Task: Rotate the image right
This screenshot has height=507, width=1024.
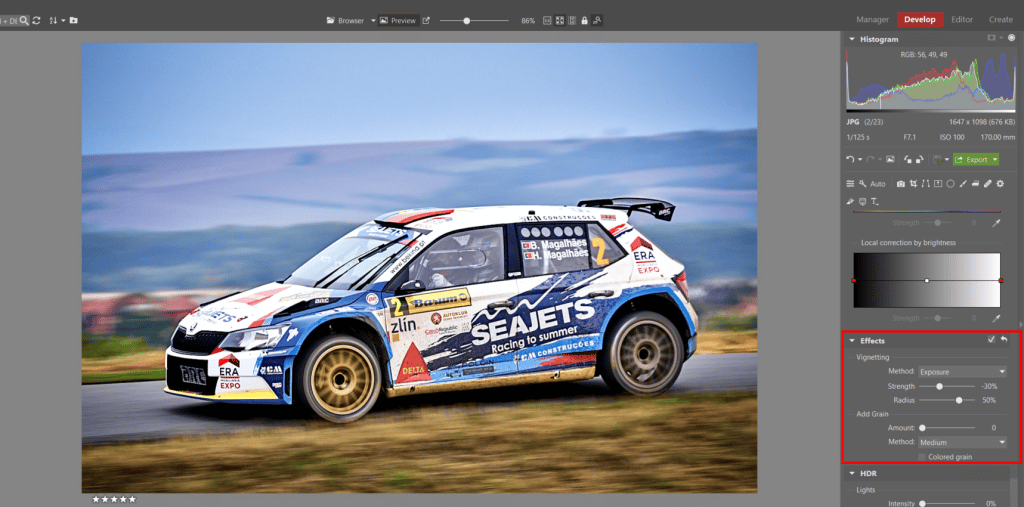Action: [920, 159]
